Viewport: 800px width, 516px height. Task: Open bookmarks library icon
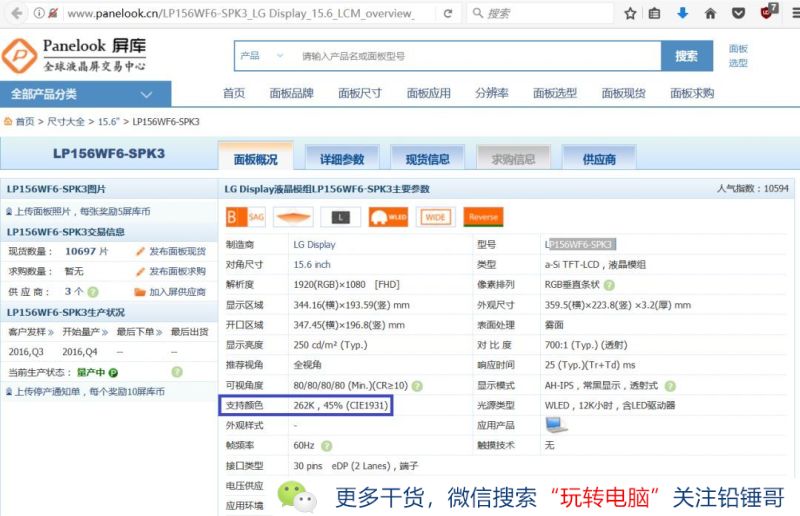(654, 13)
